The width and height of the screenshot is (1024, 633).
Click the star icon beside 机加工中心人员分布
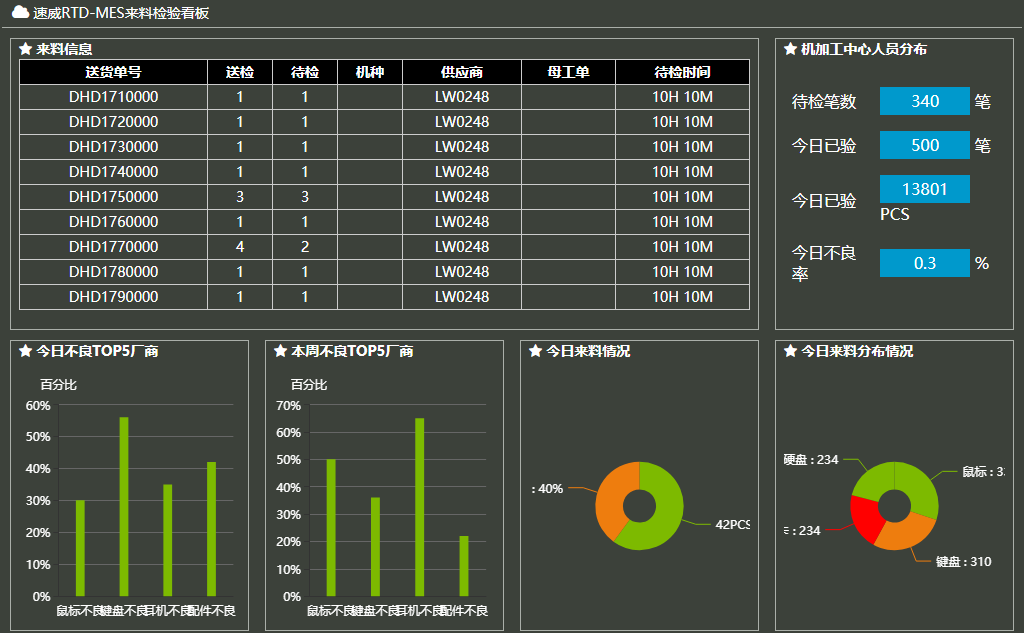tap(790, 49)
